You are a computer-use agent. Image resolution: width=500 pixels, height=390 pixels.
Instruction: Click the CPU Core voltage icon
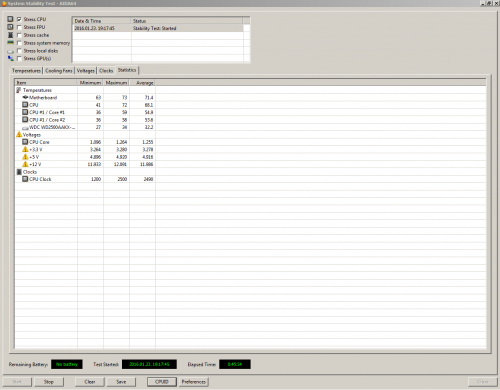25,142
